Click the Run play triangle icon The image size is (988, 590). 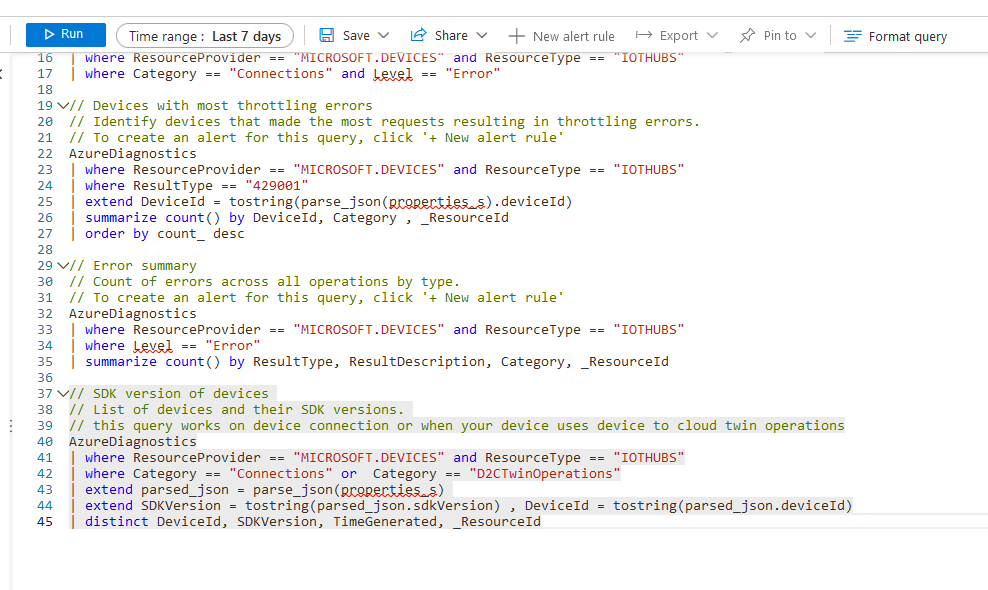pyautogui.click(x=50, y=34)
